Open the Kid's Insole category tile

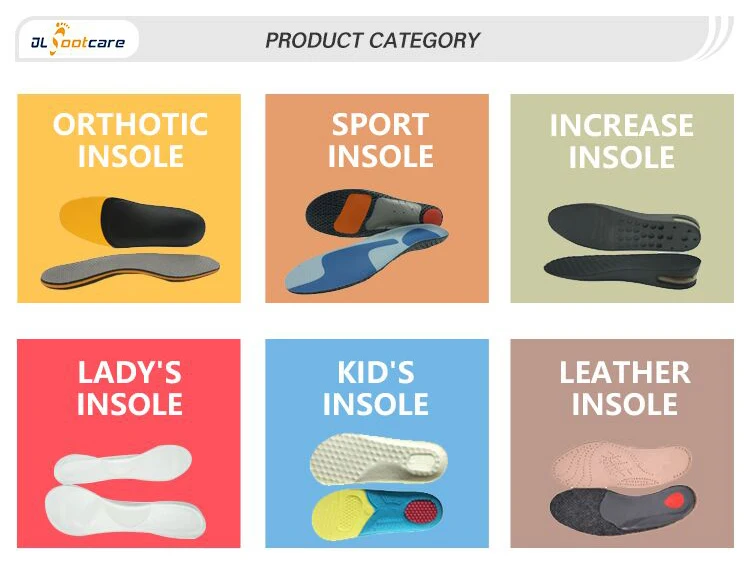click(376, 443)
